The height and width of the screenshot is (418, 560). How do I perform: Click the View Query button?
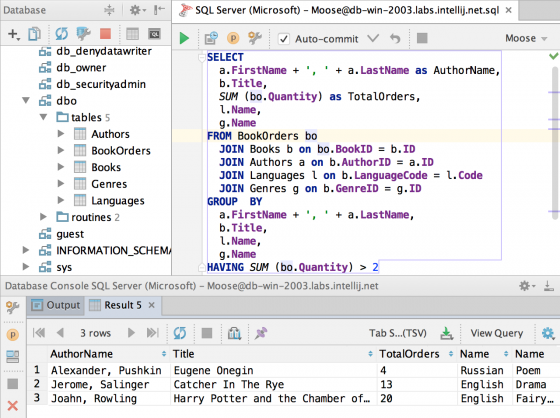click(497, 333)
